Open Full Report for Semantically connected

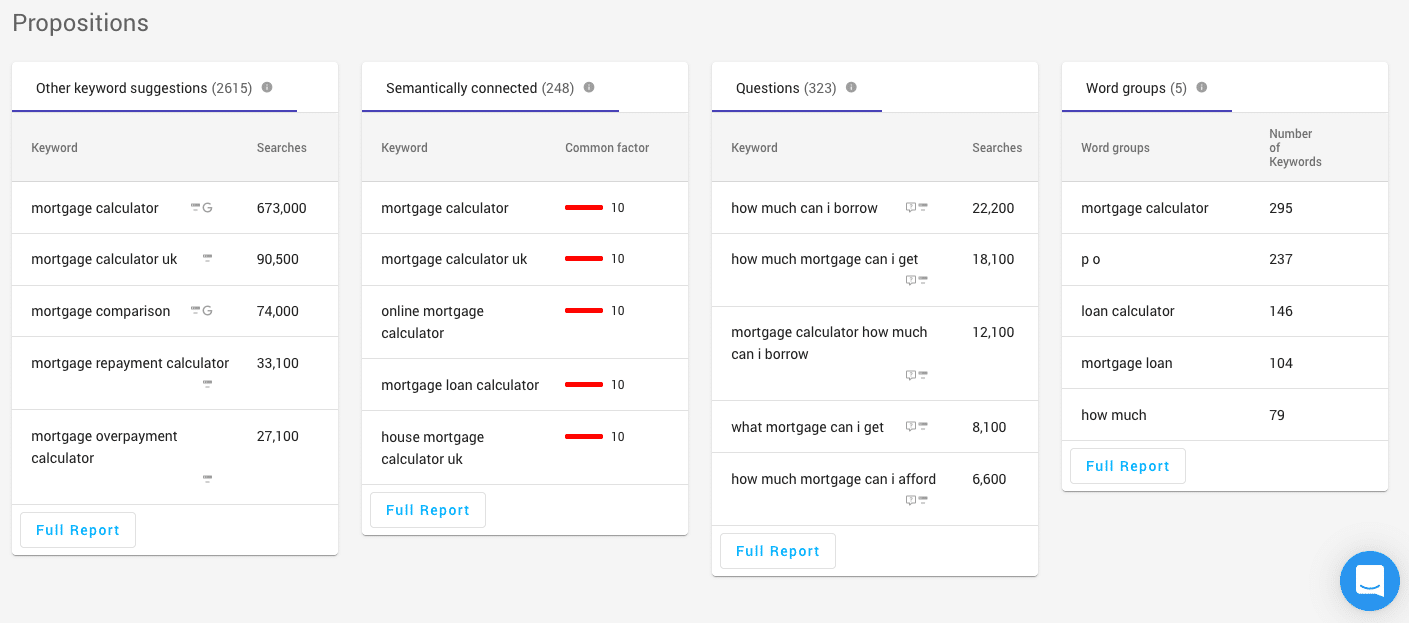[428, 510]
